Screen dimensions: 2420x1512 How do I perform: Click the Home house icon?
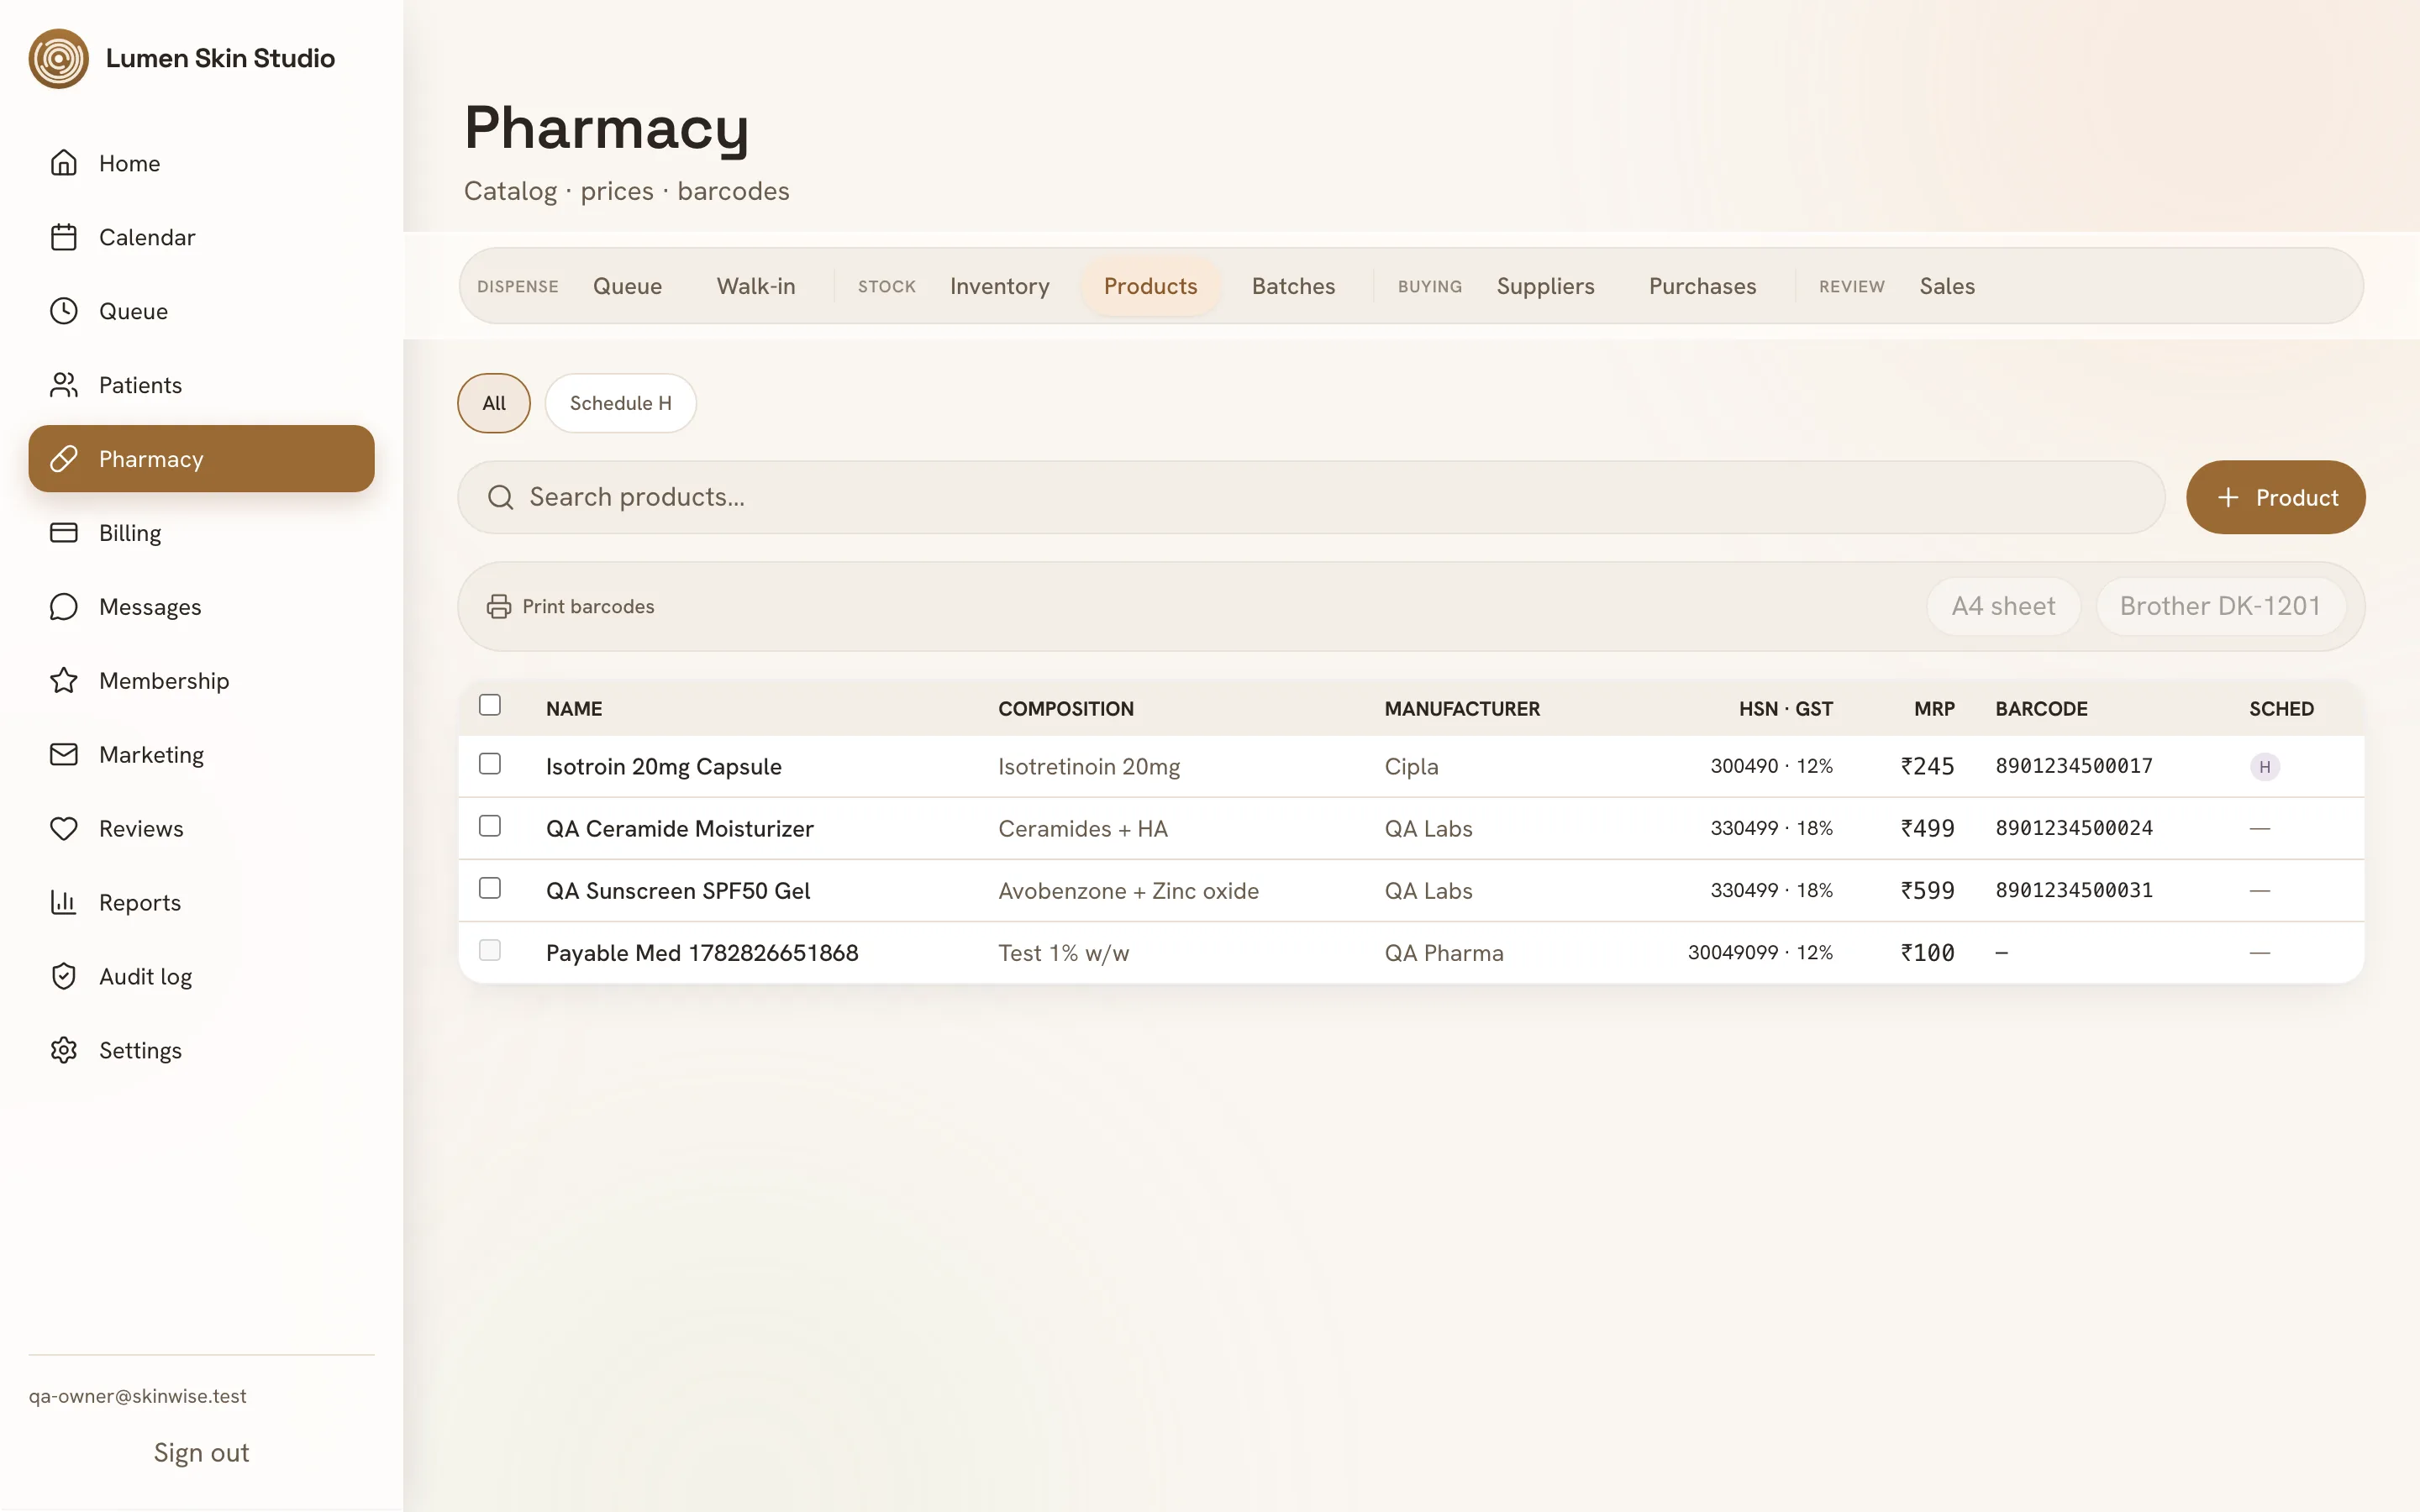pos(64,163)
